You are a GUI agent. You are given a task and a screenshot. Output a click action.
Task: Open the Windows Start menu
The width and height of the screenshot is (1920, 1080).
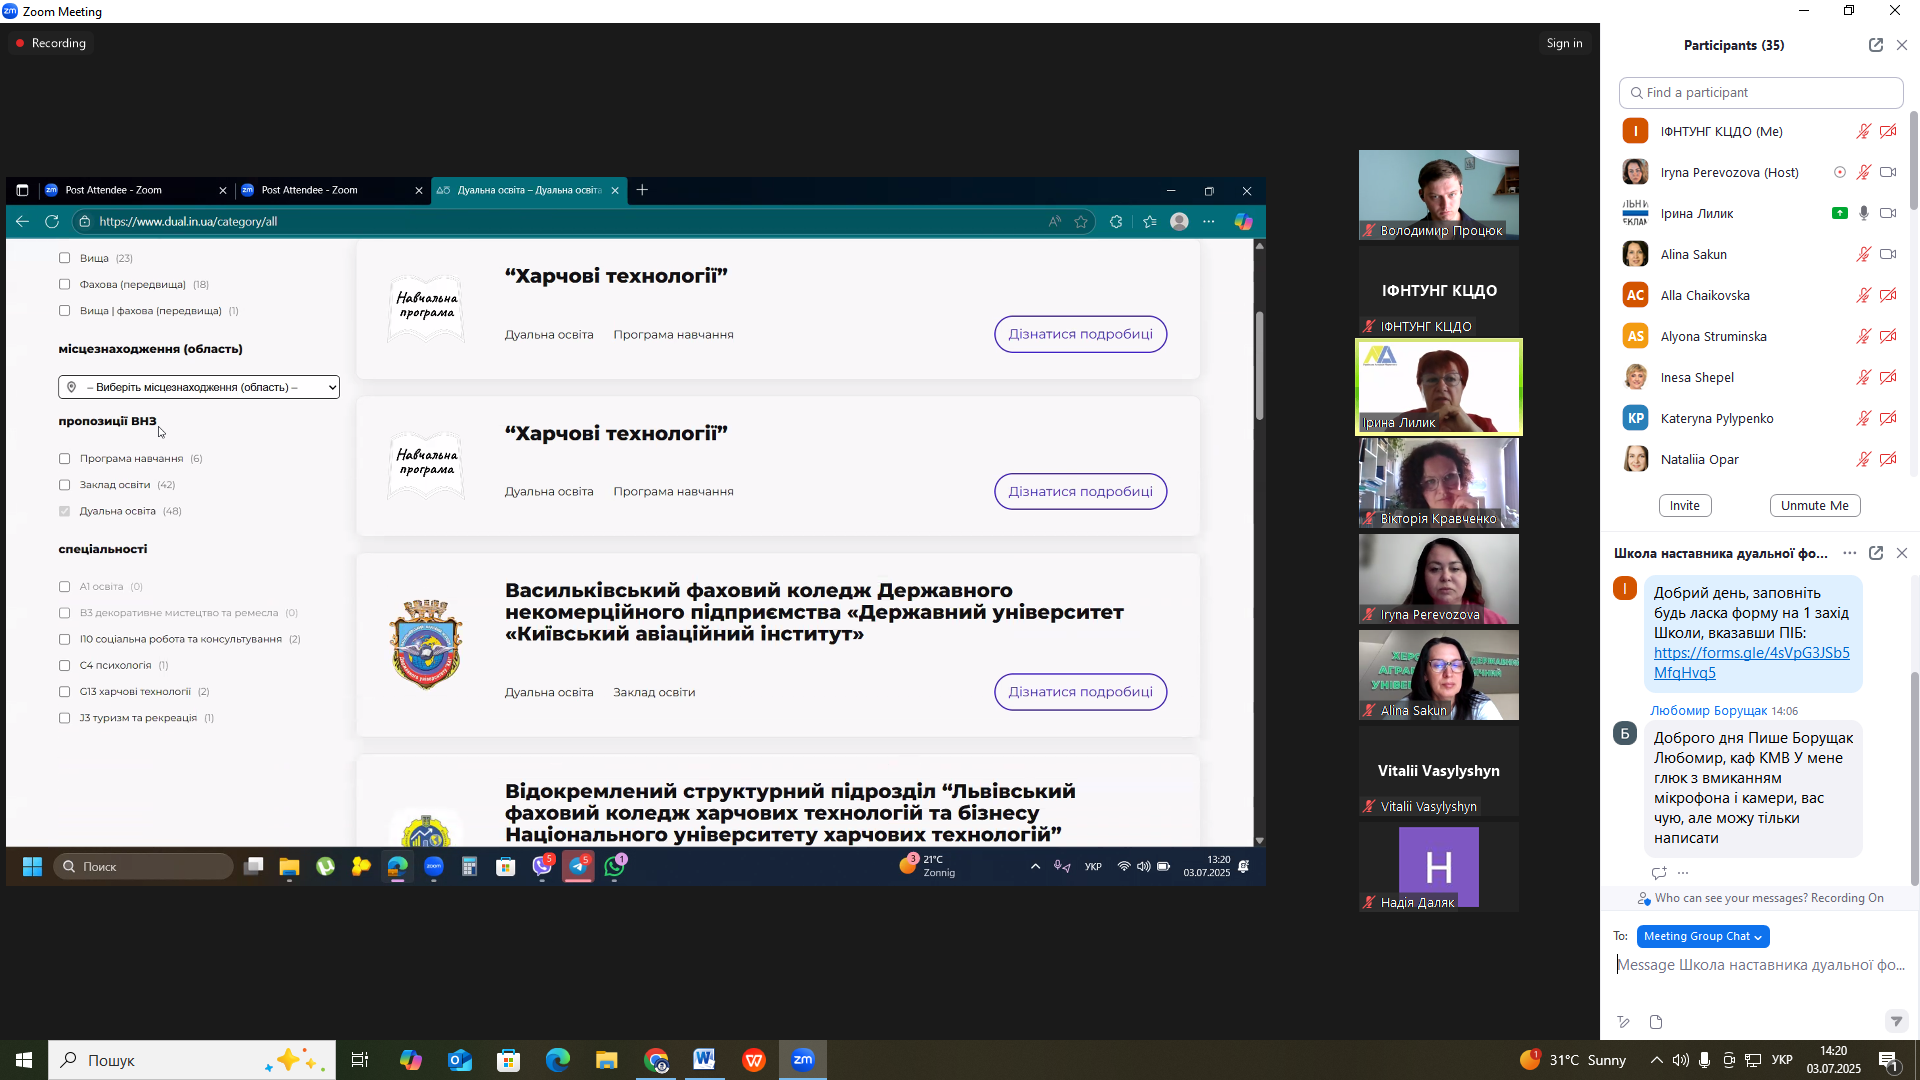(x=24, y=1060)
